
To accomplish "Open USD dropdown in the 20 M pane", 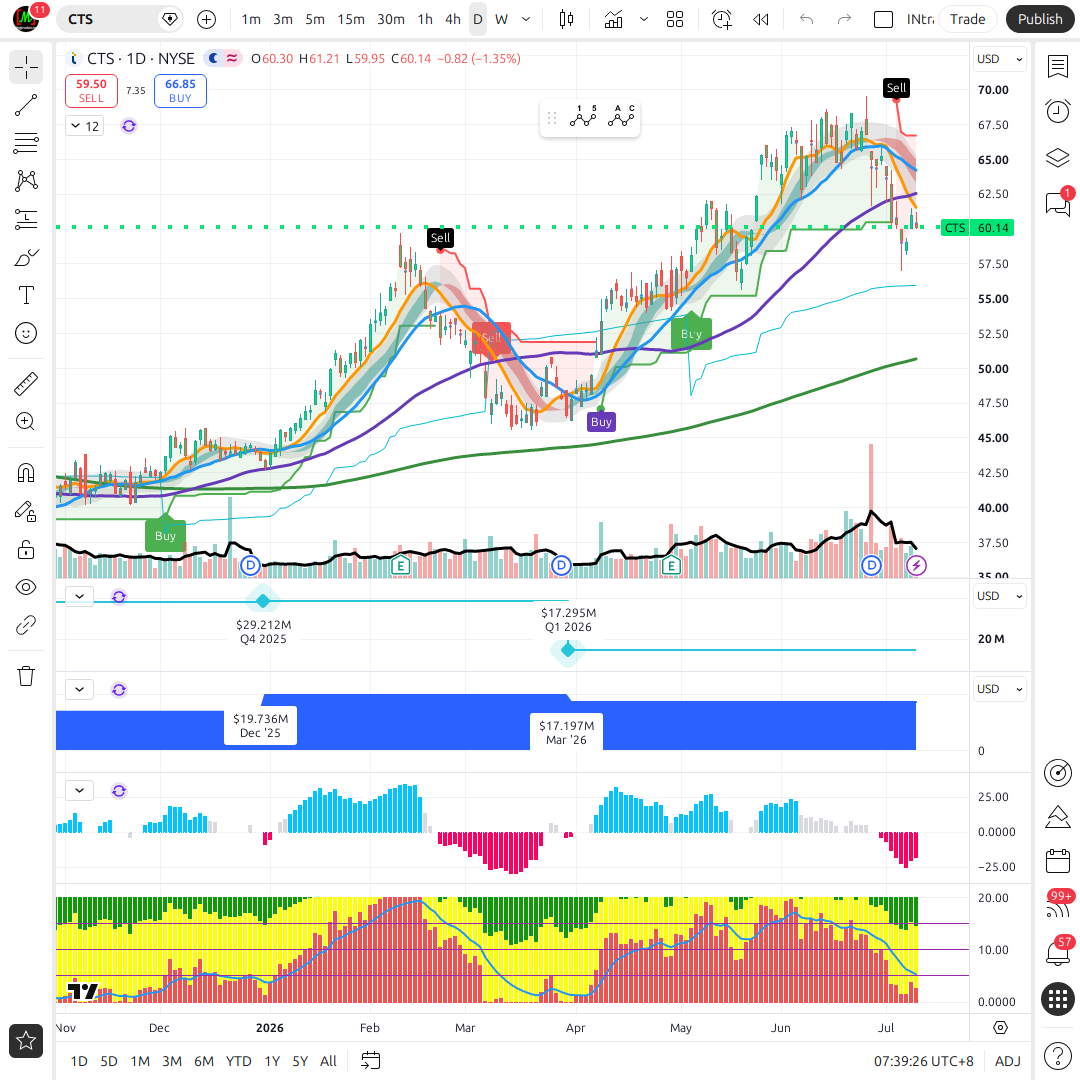I will point(999,596).
